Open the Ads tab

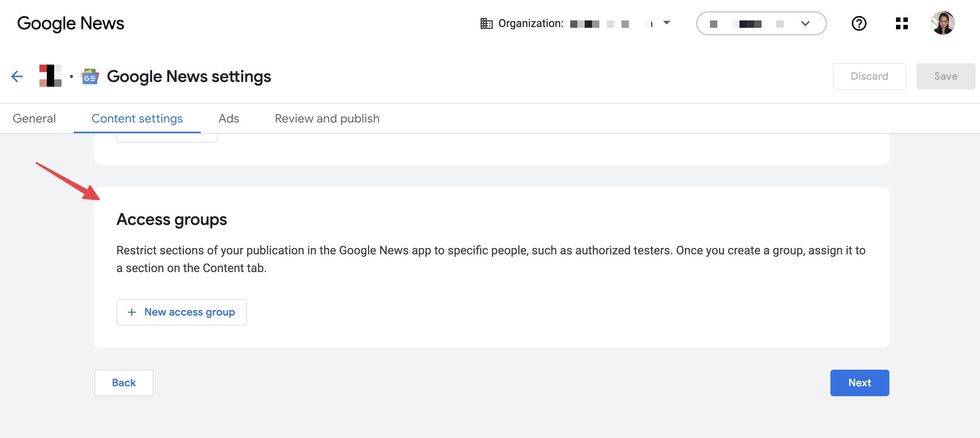point(229,118)
